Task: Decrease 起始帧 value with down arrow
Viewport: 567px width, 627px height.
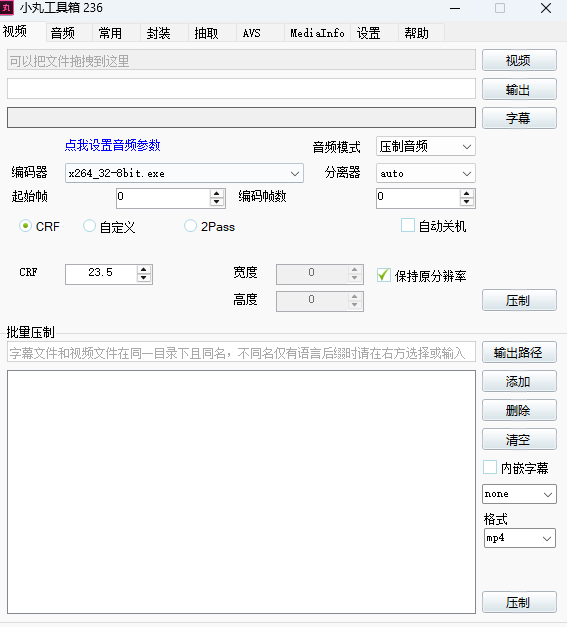Action: (x=216, y=202)
